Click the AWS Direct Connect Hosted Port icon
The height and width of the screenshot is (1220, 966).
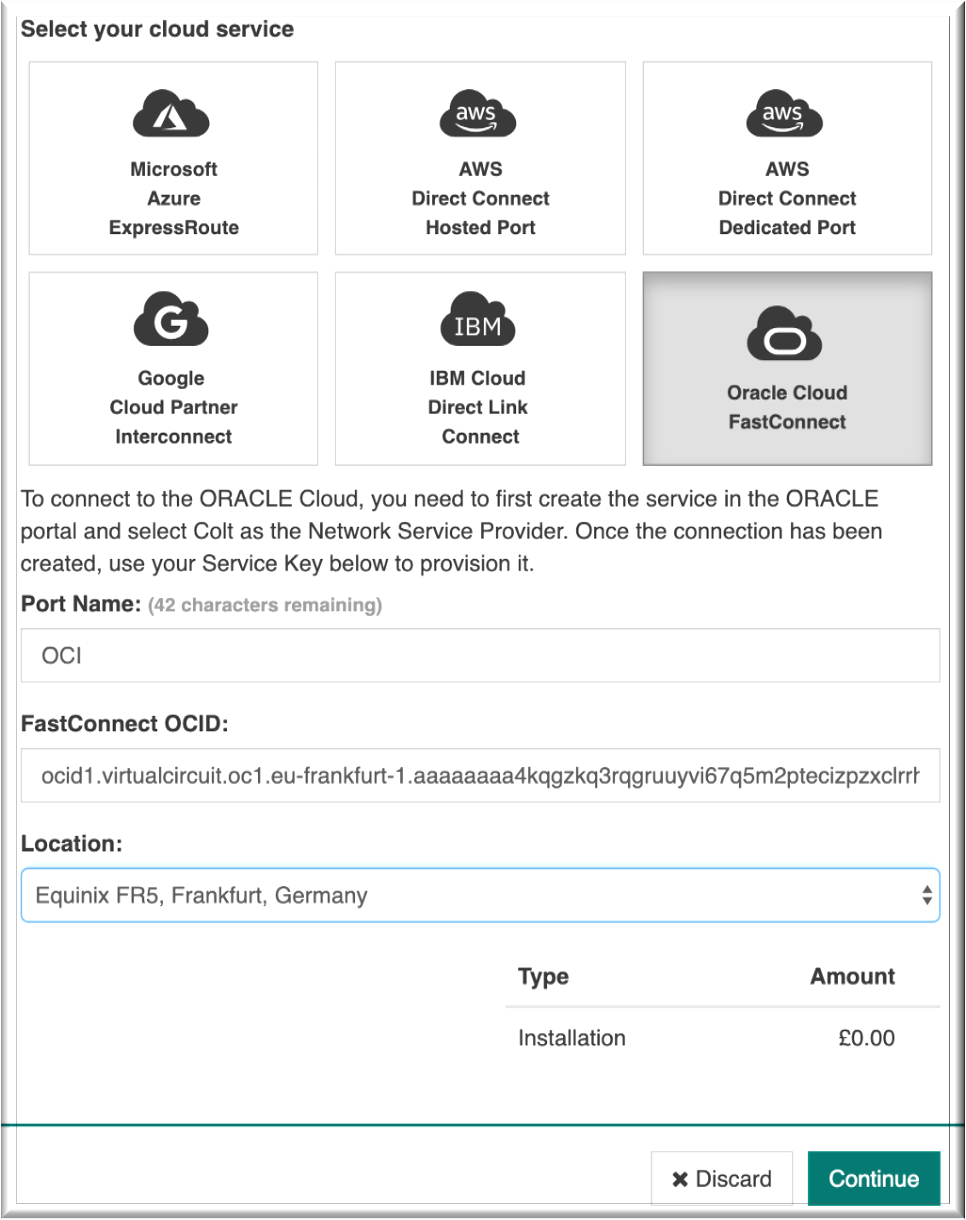[x=479, y=113]
